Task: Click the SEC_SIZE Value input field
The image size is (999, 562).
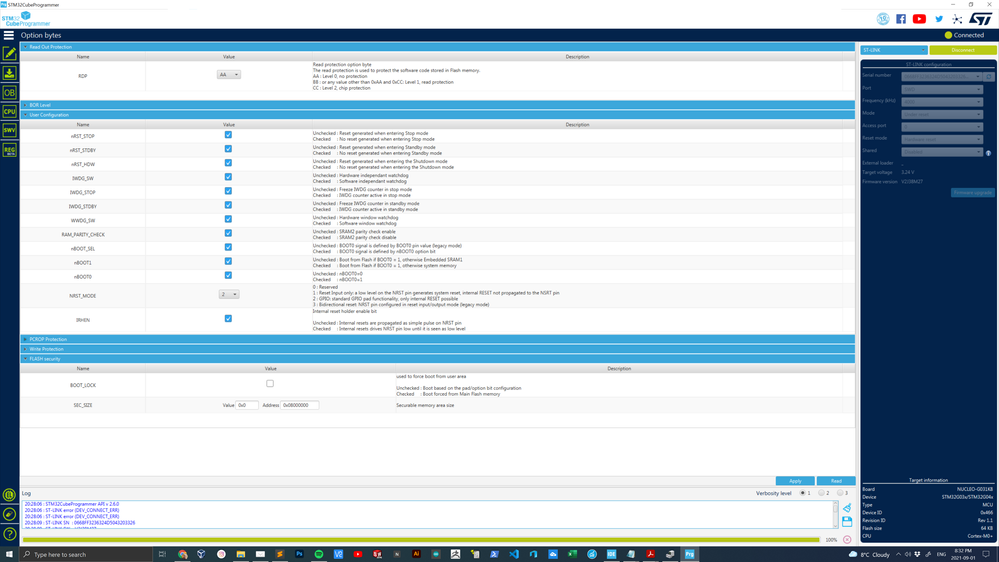Action: tap(247, 405)
